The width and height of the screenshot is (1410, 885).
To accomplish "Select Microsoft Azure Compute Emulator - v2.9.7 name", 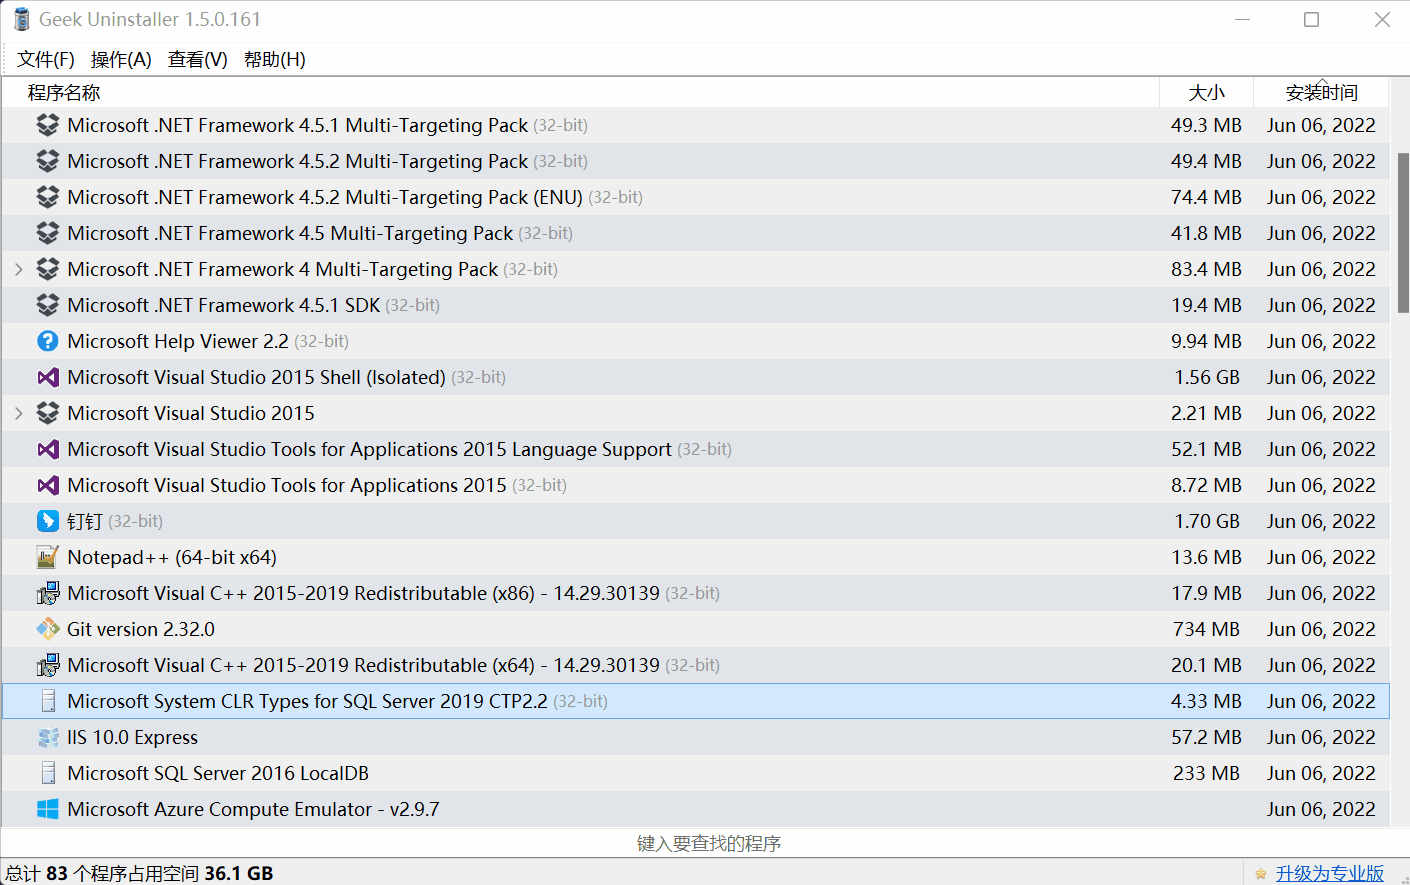I will click(253, 809).
